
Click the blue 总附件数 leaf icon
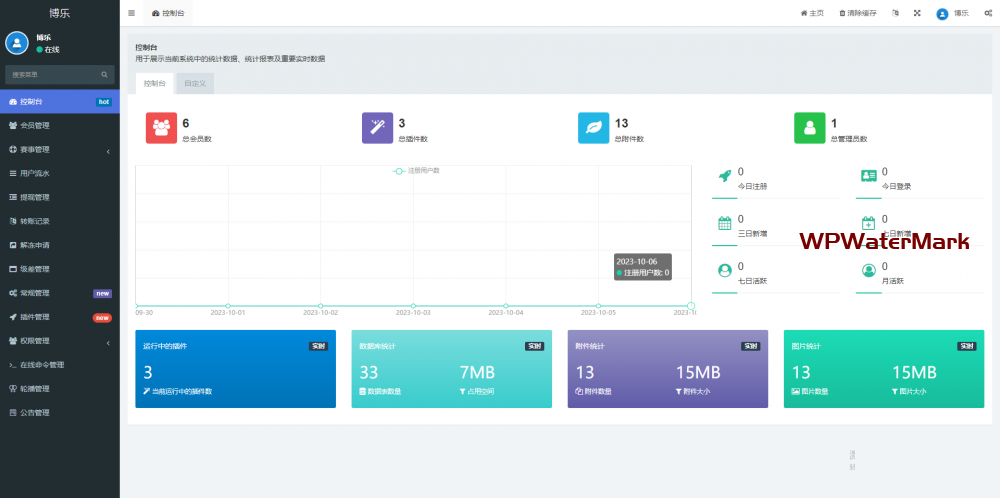click(x=594, y=128)
